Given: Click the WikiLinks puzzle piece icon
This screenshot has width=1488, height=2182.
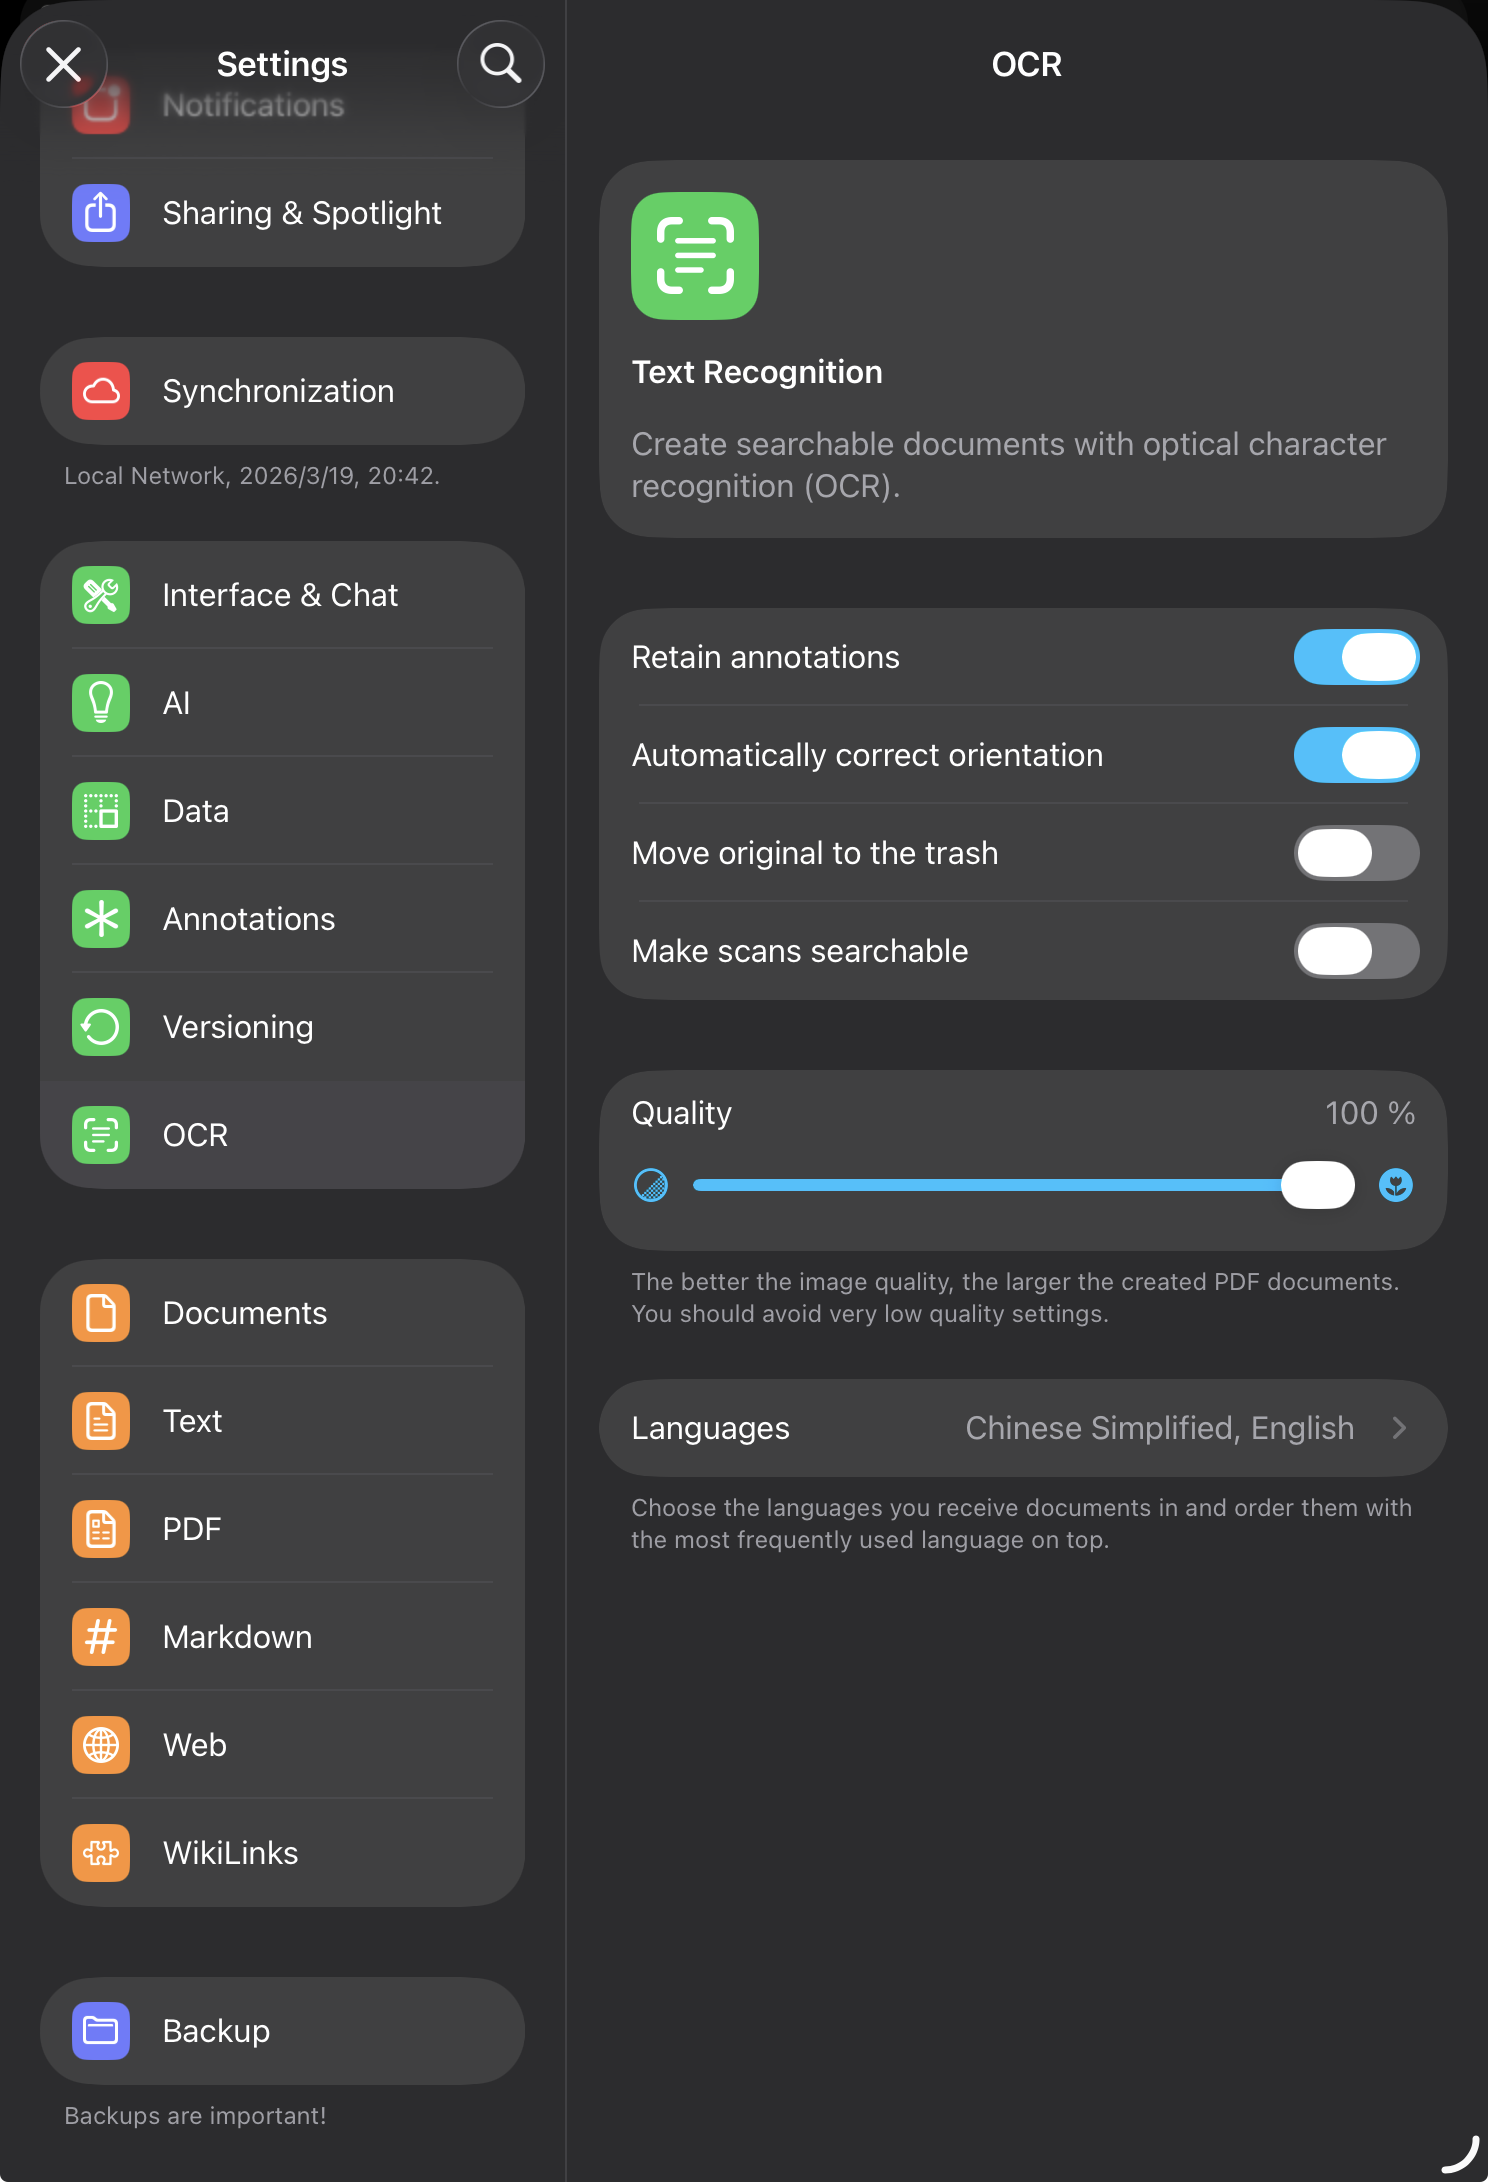Looking at the screenshot, I should click(101, 1853).
